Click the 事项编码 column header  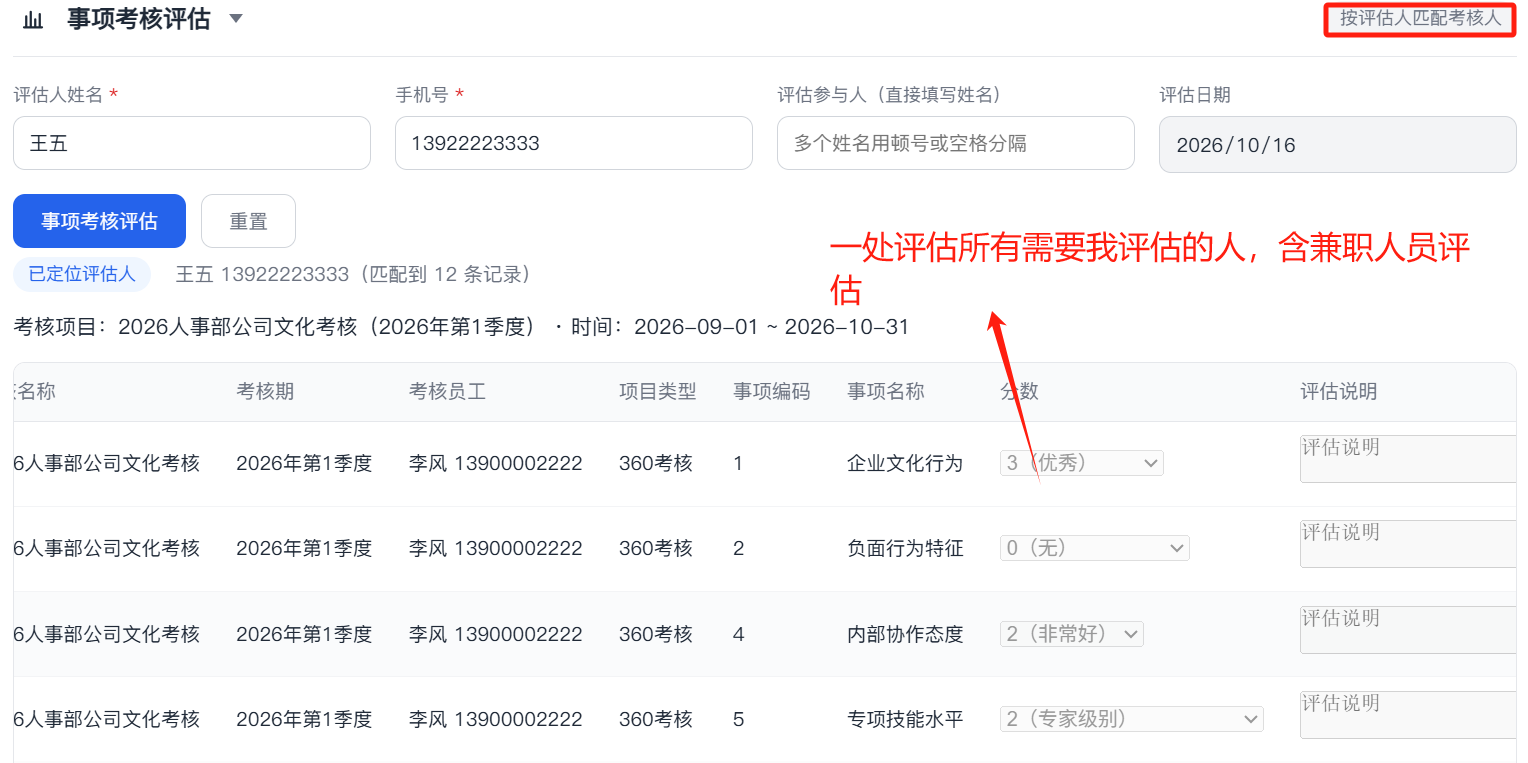click(771, 392)
